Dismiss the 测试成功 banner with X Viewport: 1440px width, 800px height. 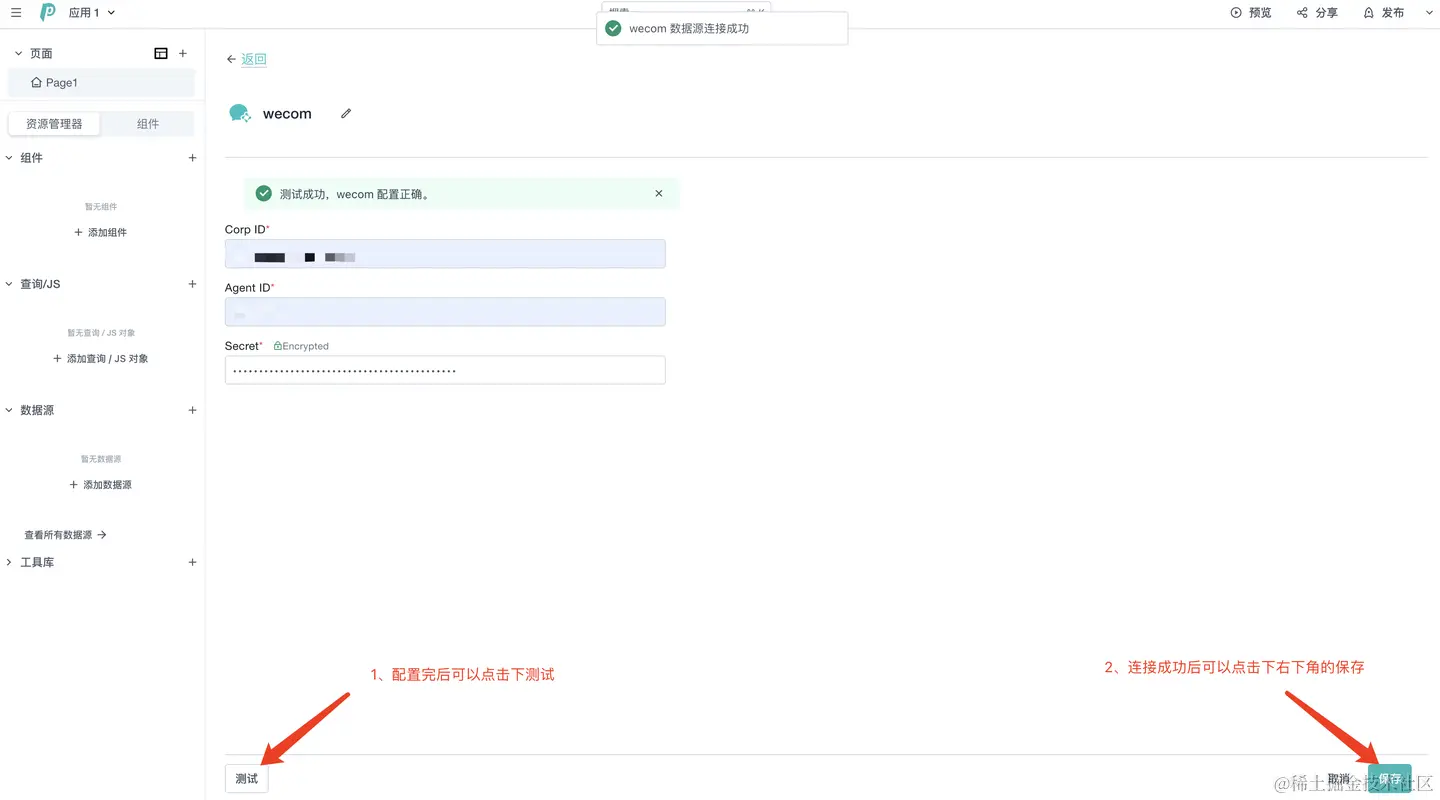point(659,193)
